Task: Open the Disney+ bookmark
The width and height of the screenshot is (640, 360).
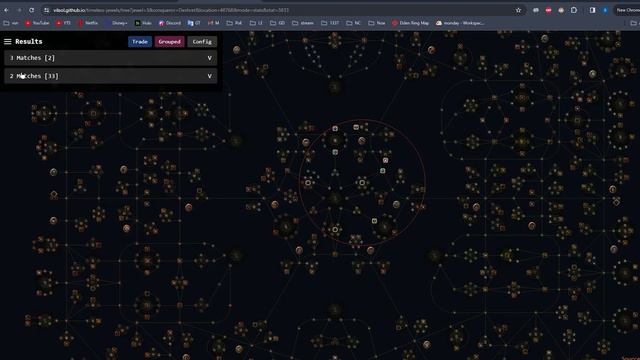Action: pyautogui.click(x=116, y=23)
